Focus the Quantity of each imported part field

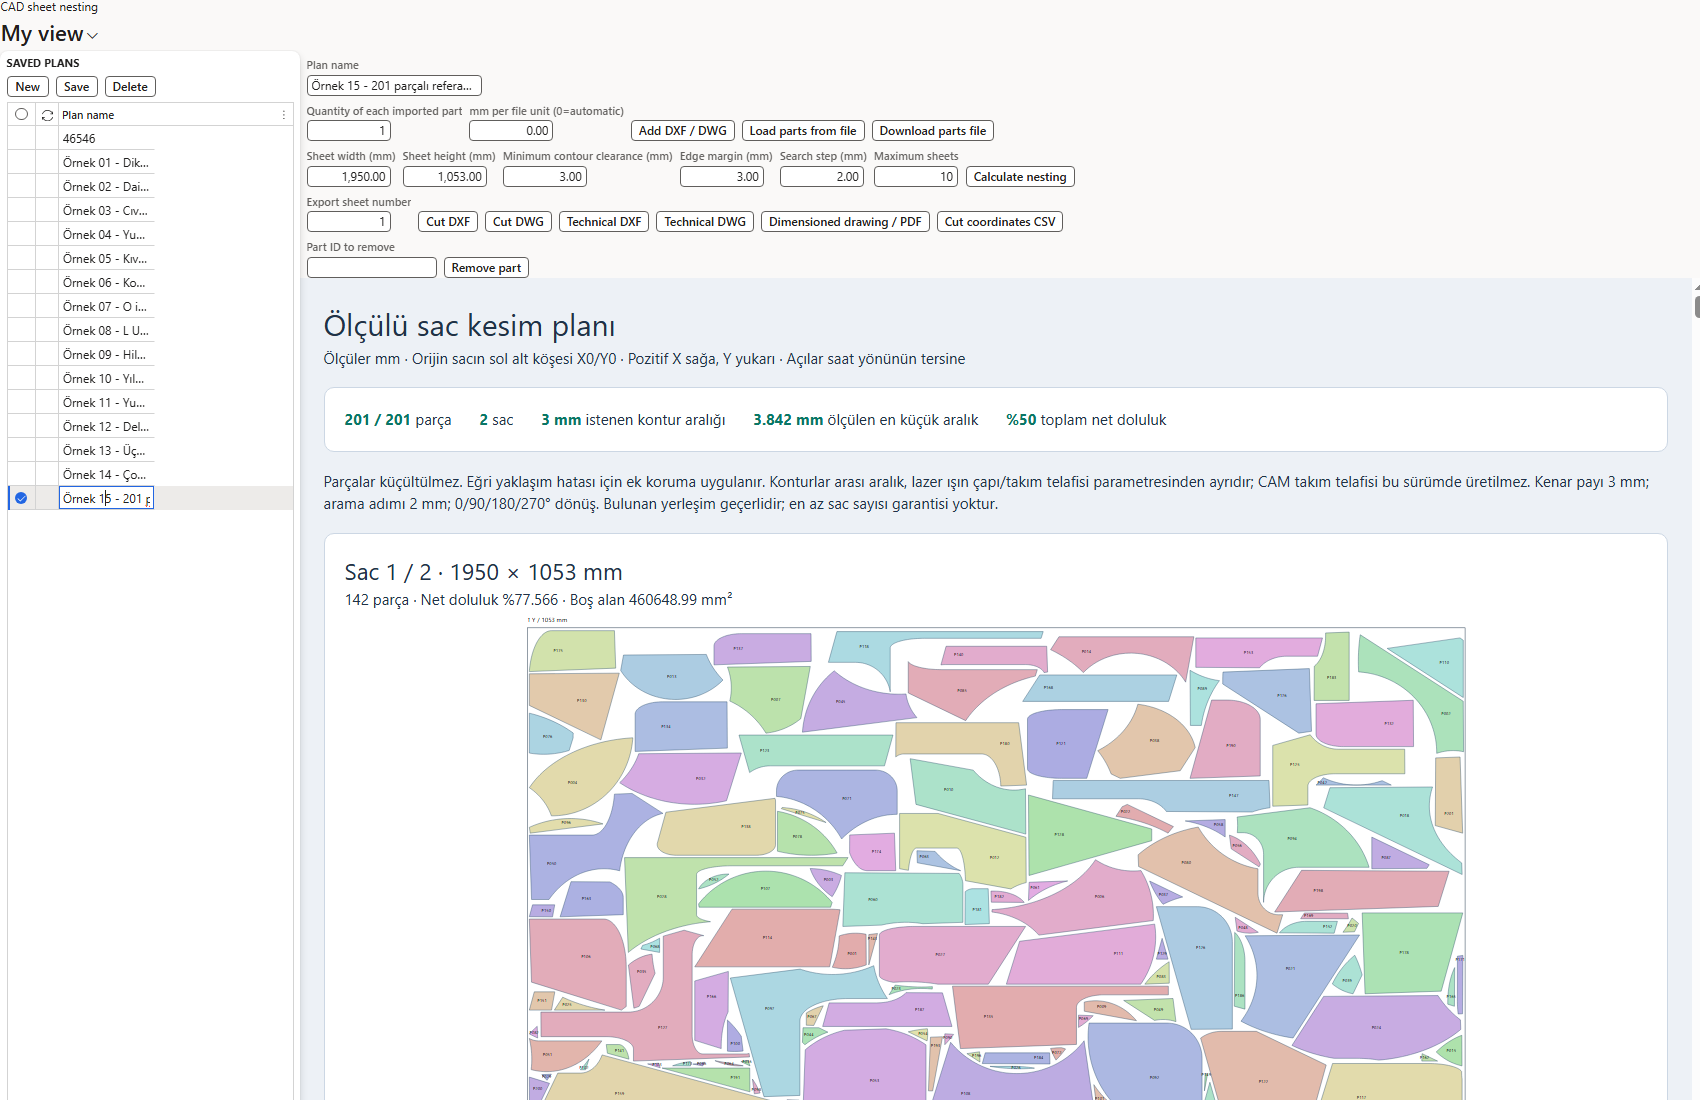click(x=348, y=131)
